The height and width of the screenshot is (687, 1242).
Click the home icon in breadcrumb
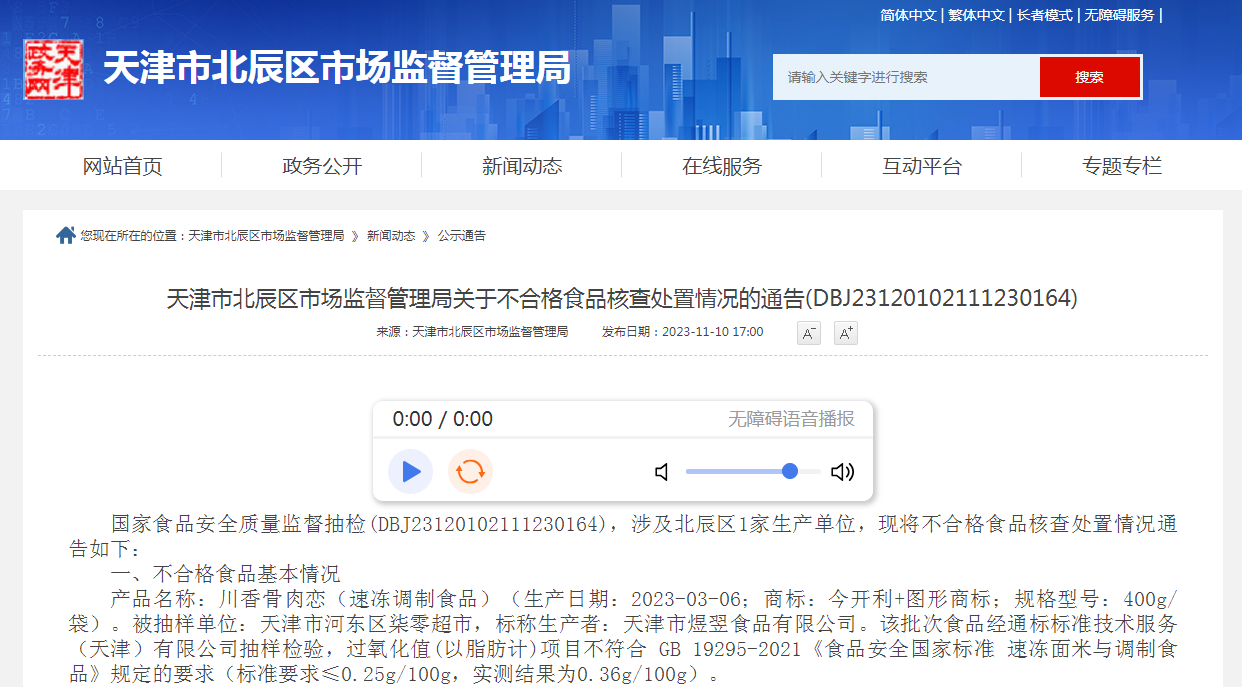coord(66,236)
